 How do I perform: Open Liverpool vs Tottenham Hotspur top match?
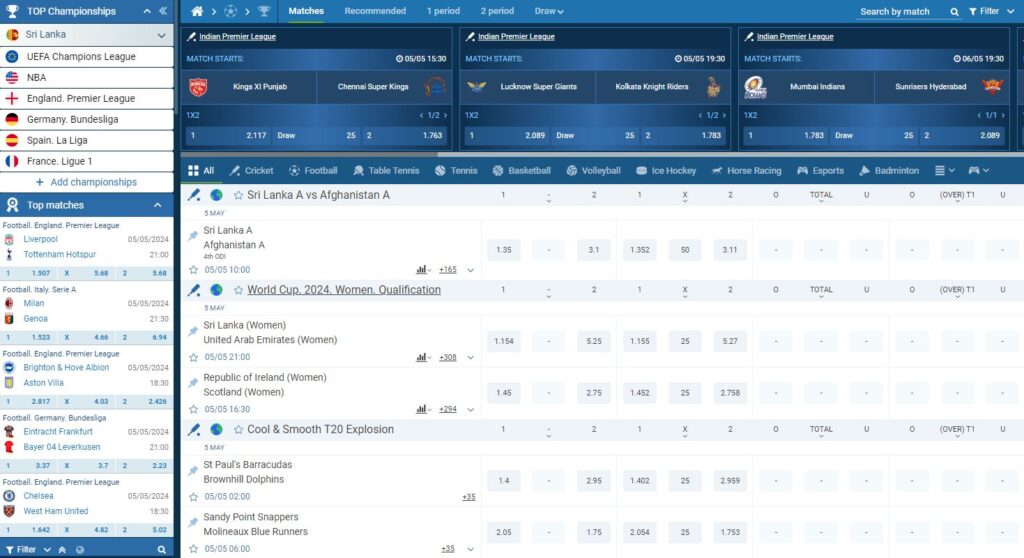[x=87, y=247]
